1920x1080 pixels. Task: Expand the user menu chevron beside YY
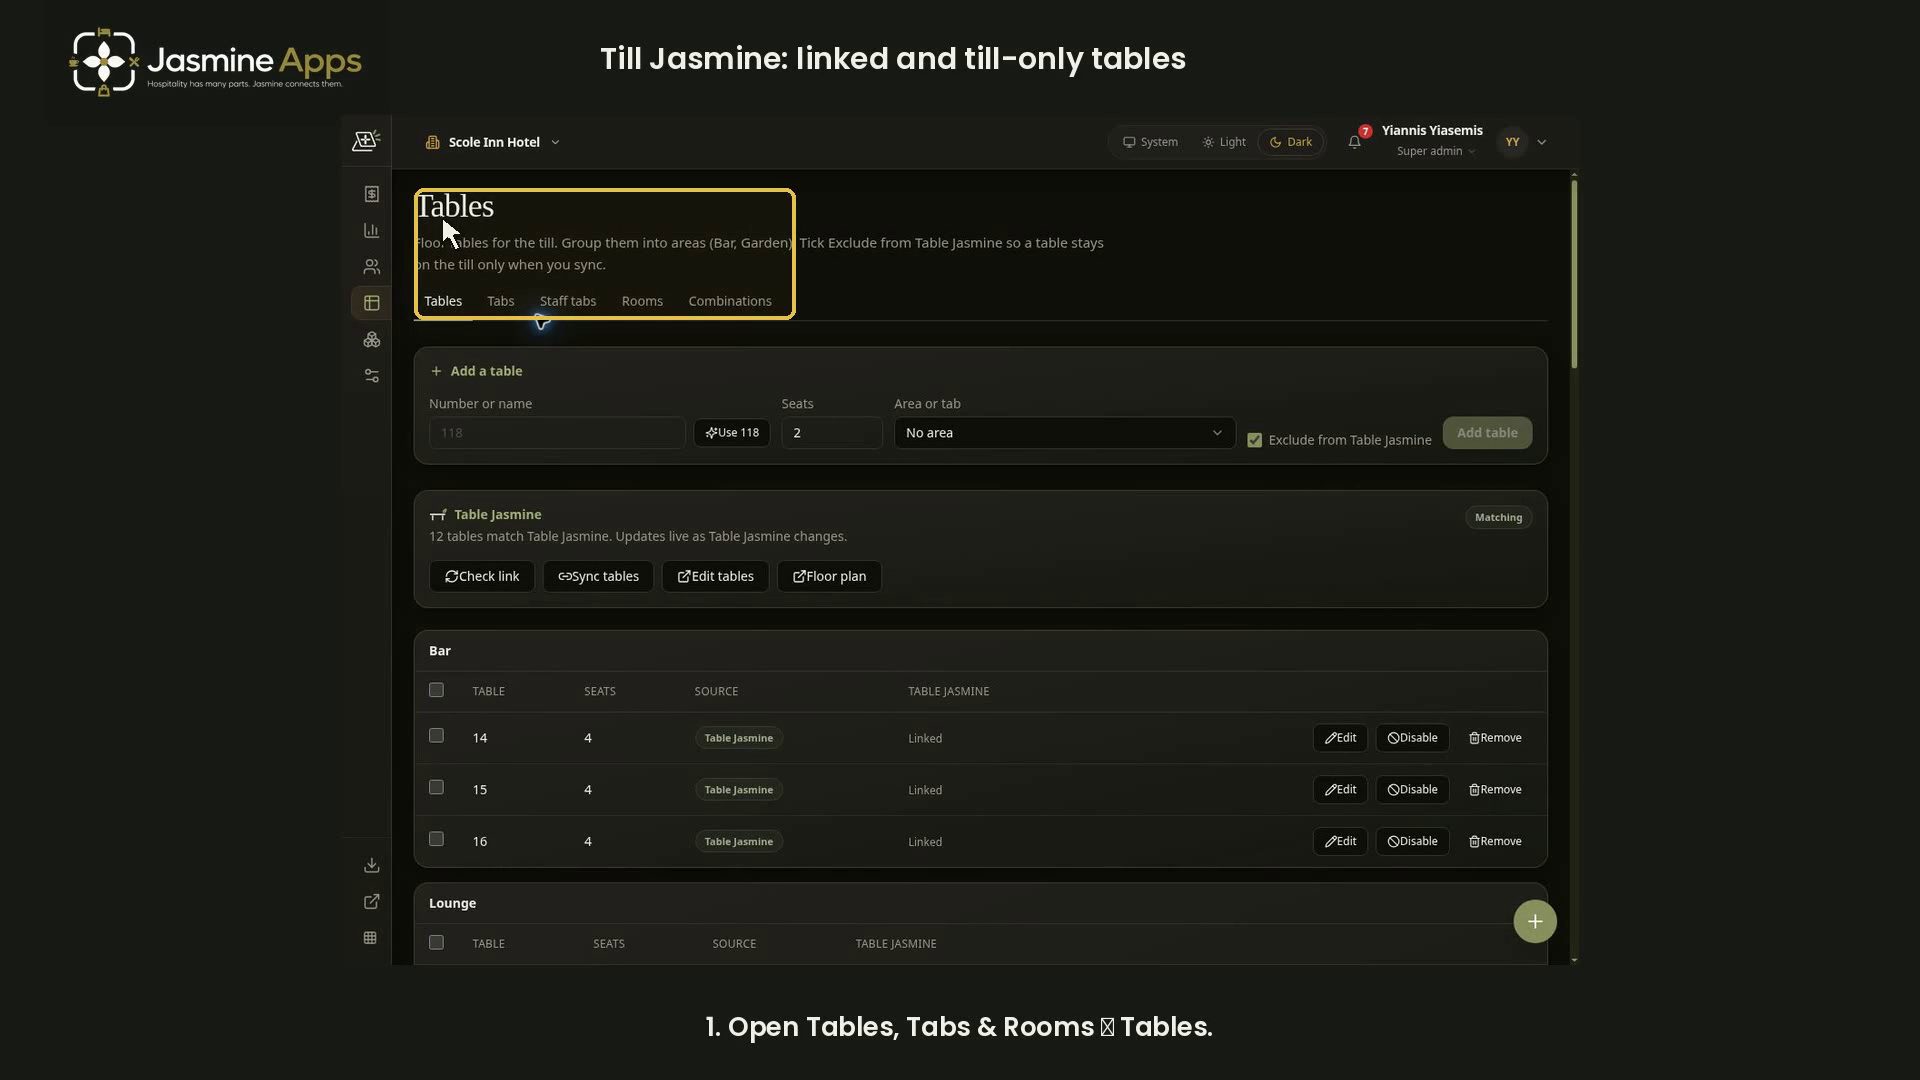click(x=1541, y=142)
